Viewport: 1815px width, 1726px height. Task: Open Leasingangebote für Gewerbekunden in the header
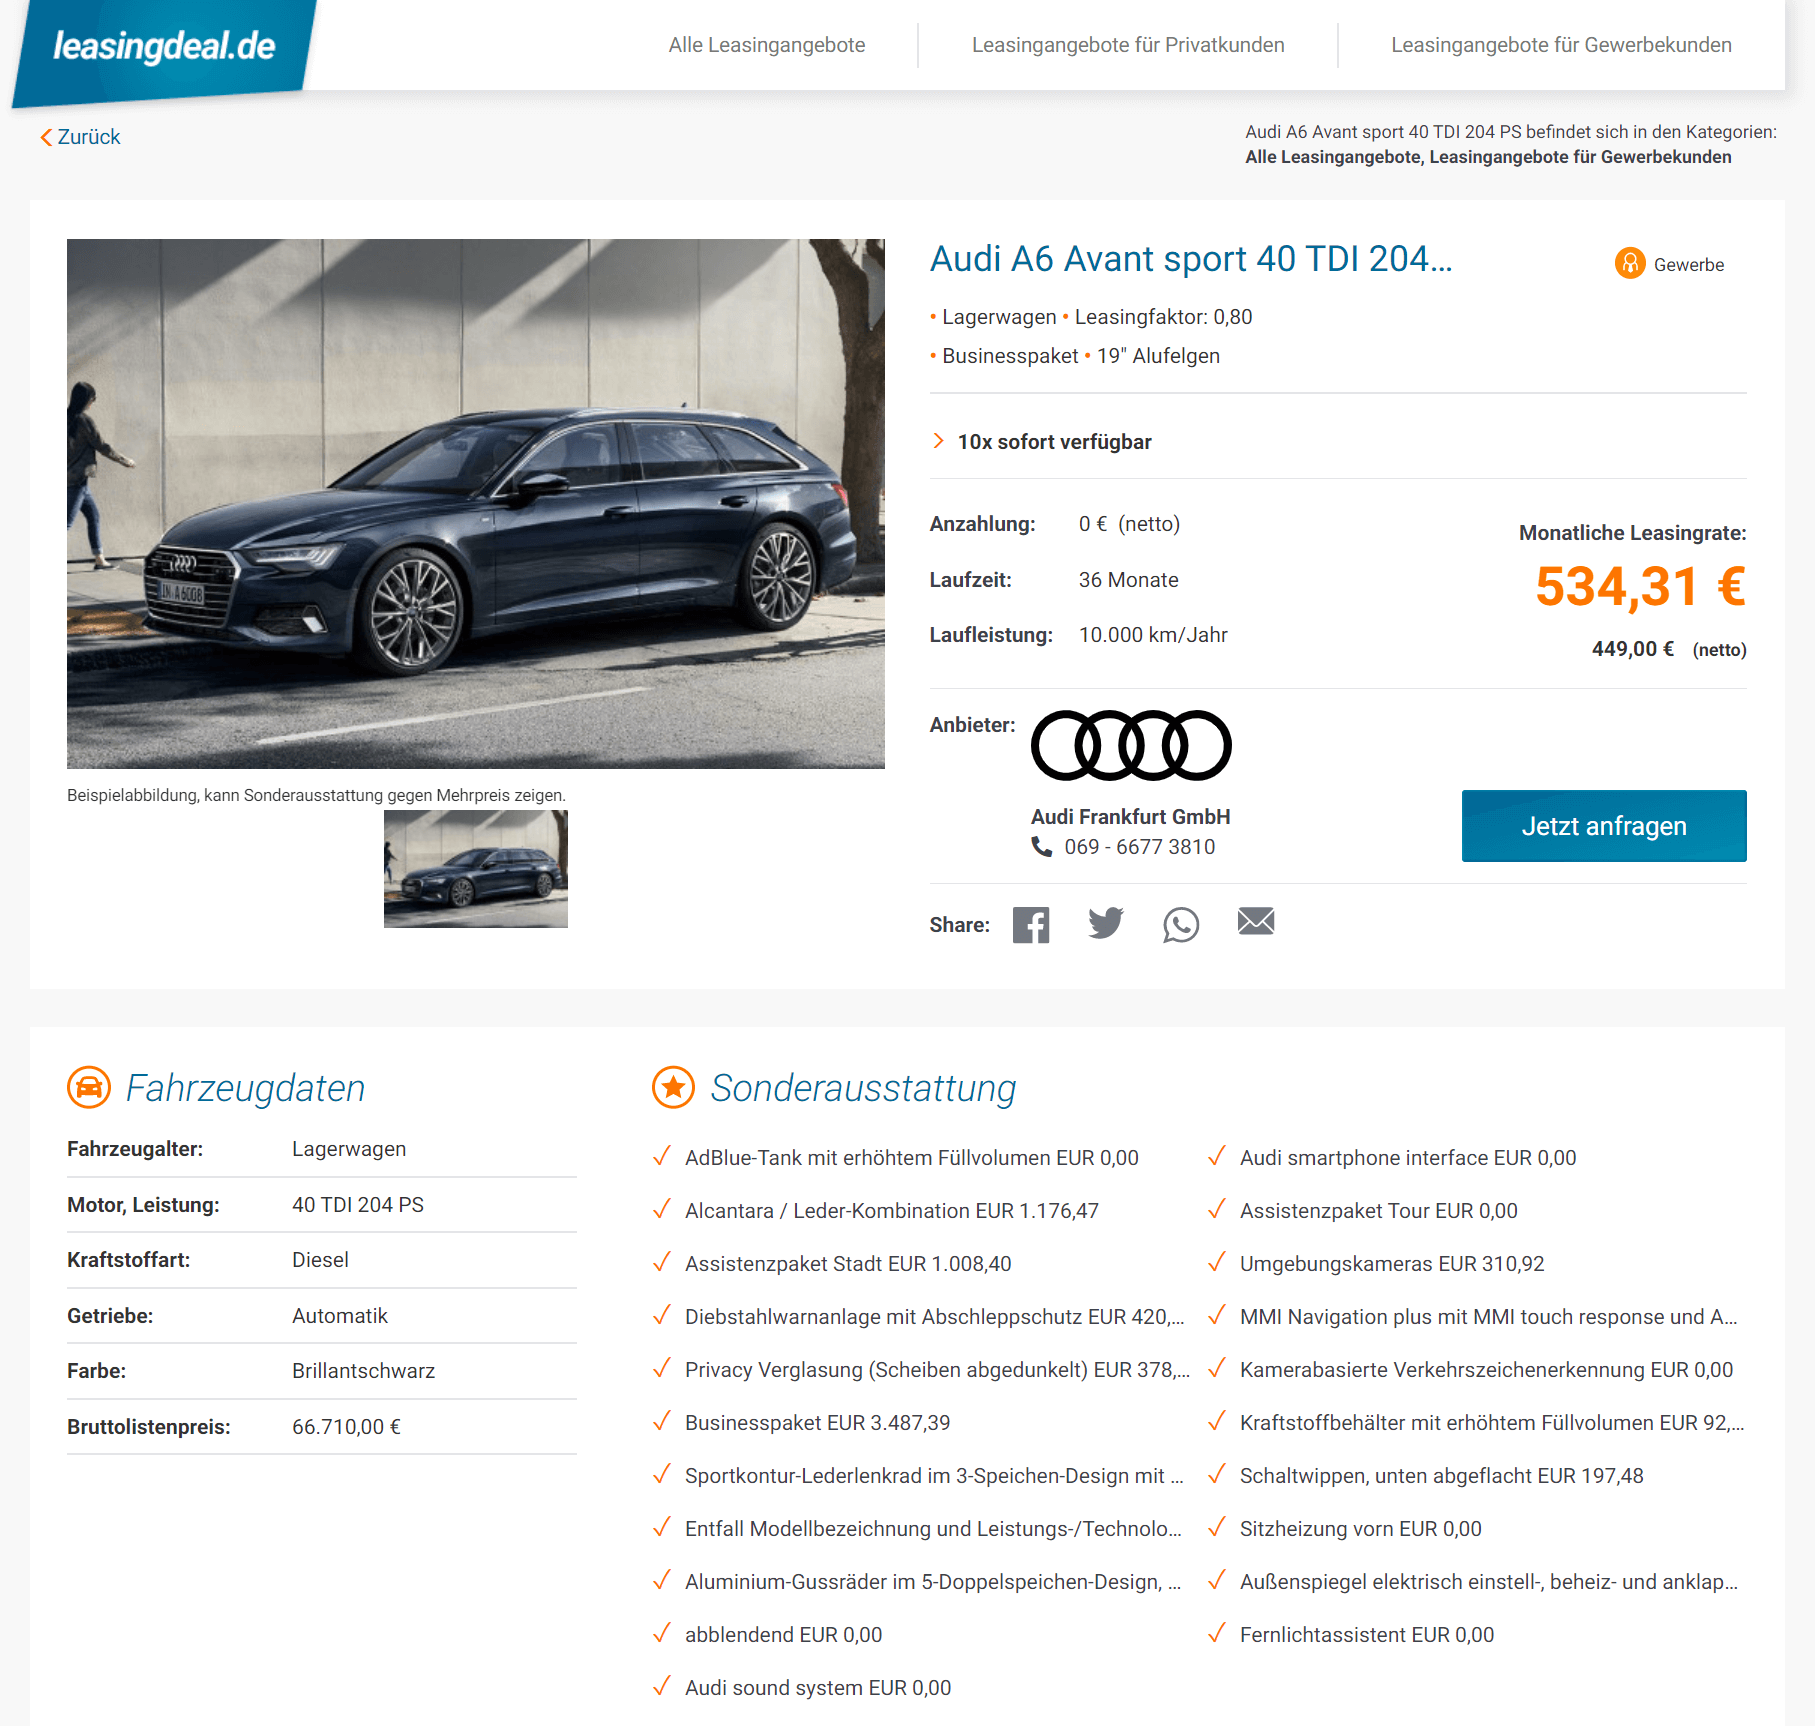click(1561, 45)
